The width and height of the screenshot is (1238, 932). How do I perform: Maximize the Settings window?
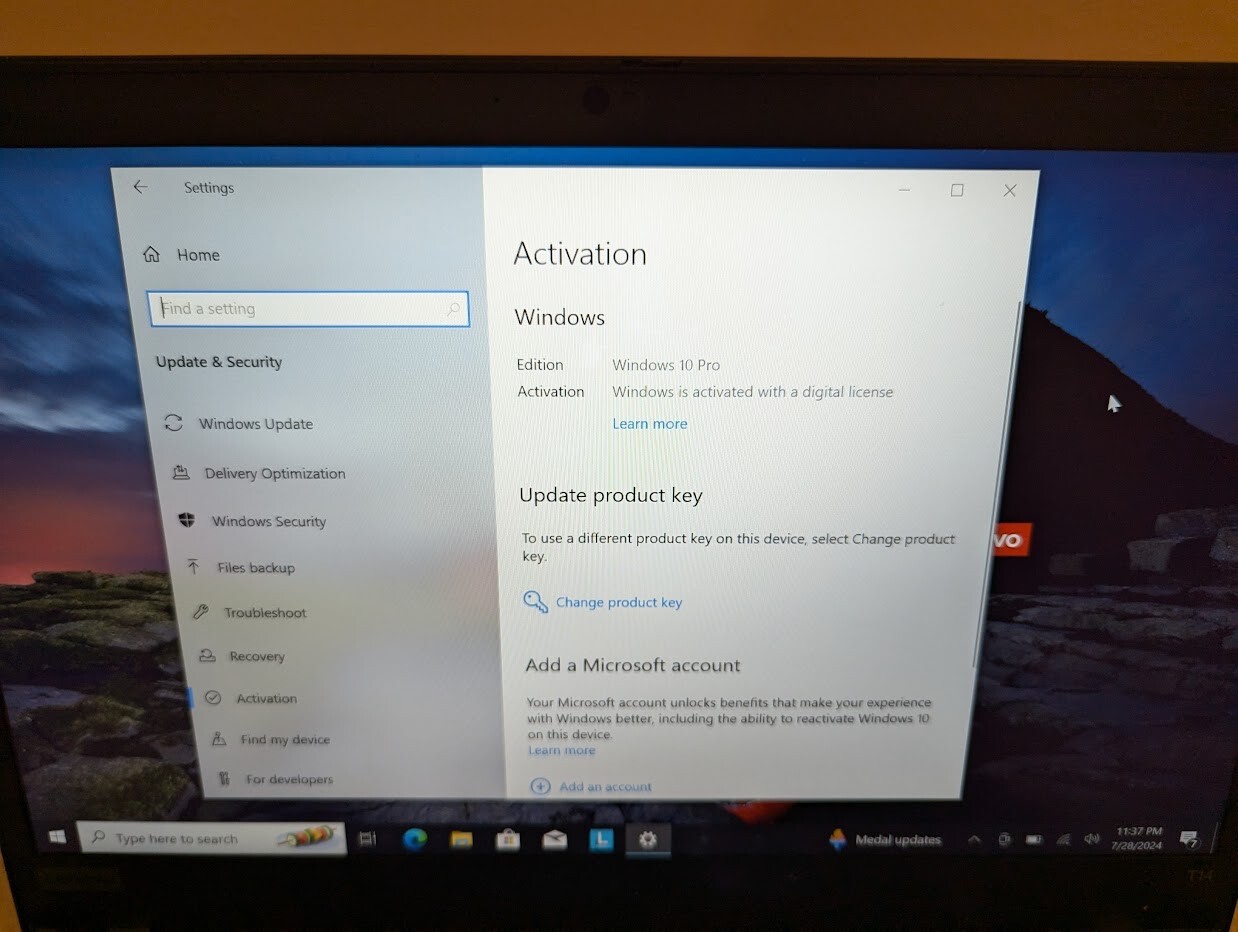tap(957, 190)
